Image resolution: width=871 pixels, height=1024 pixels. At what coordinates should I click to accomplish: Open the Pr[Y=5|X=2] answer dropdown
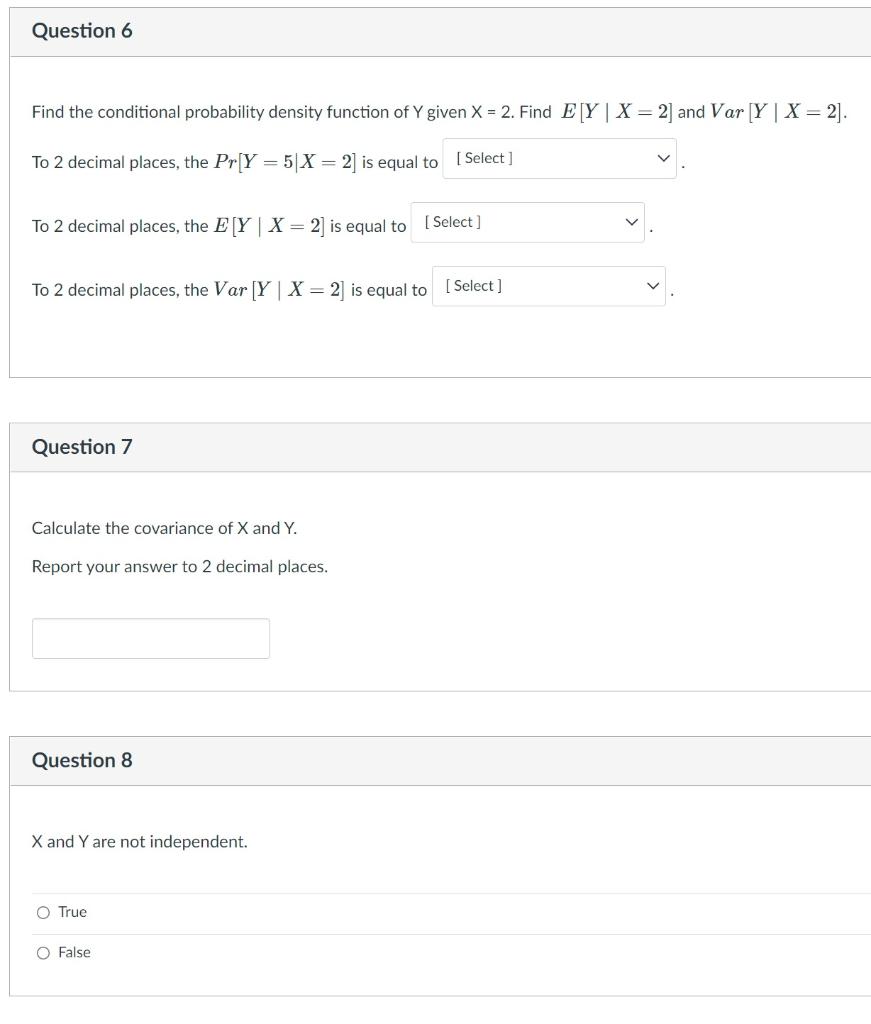click(x=560, y=158)
